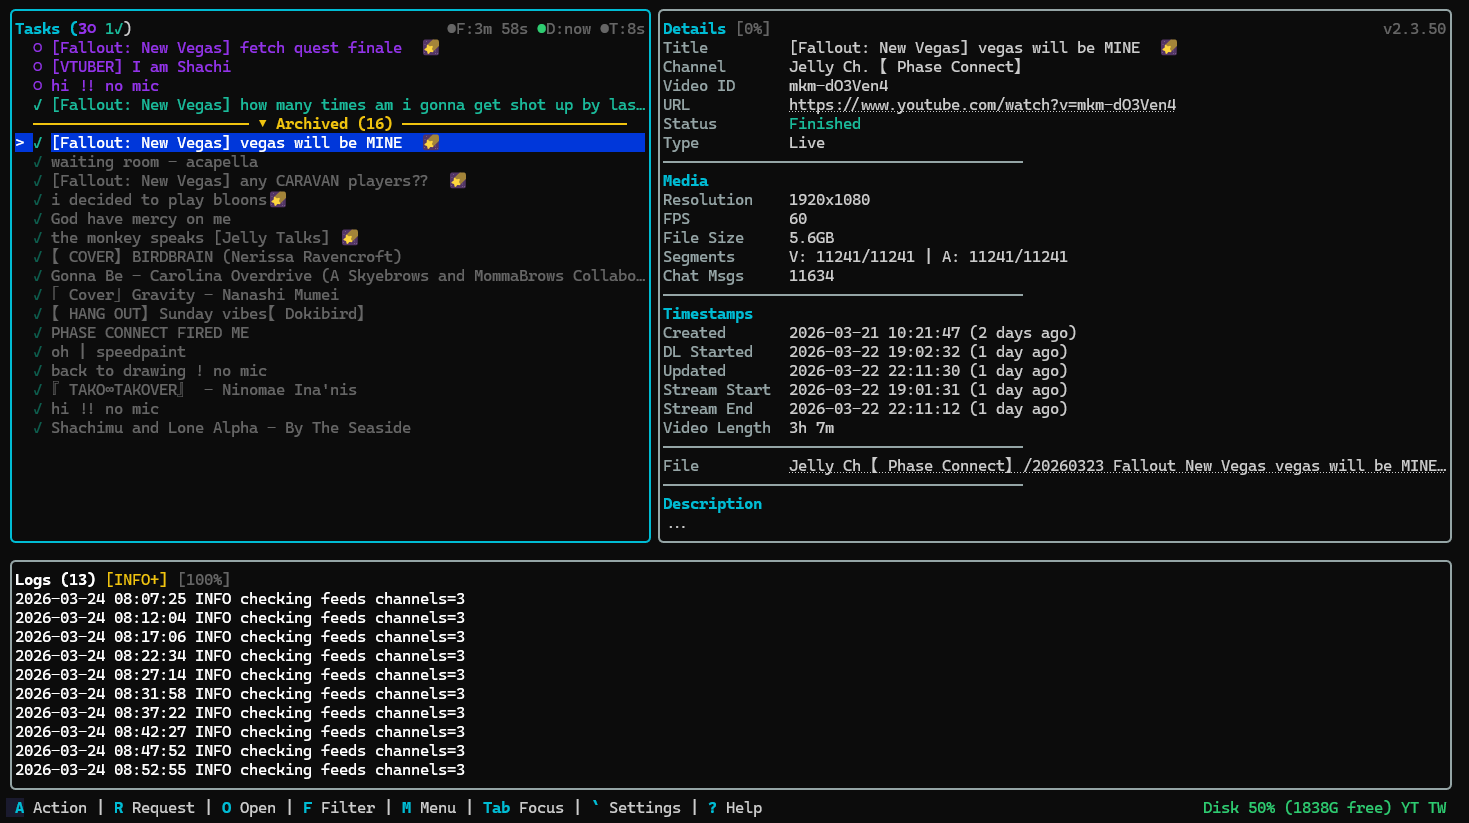Screen dimensions: 1469x823
Task: Click the Timestamps section heading
Action: pos(708,314)
